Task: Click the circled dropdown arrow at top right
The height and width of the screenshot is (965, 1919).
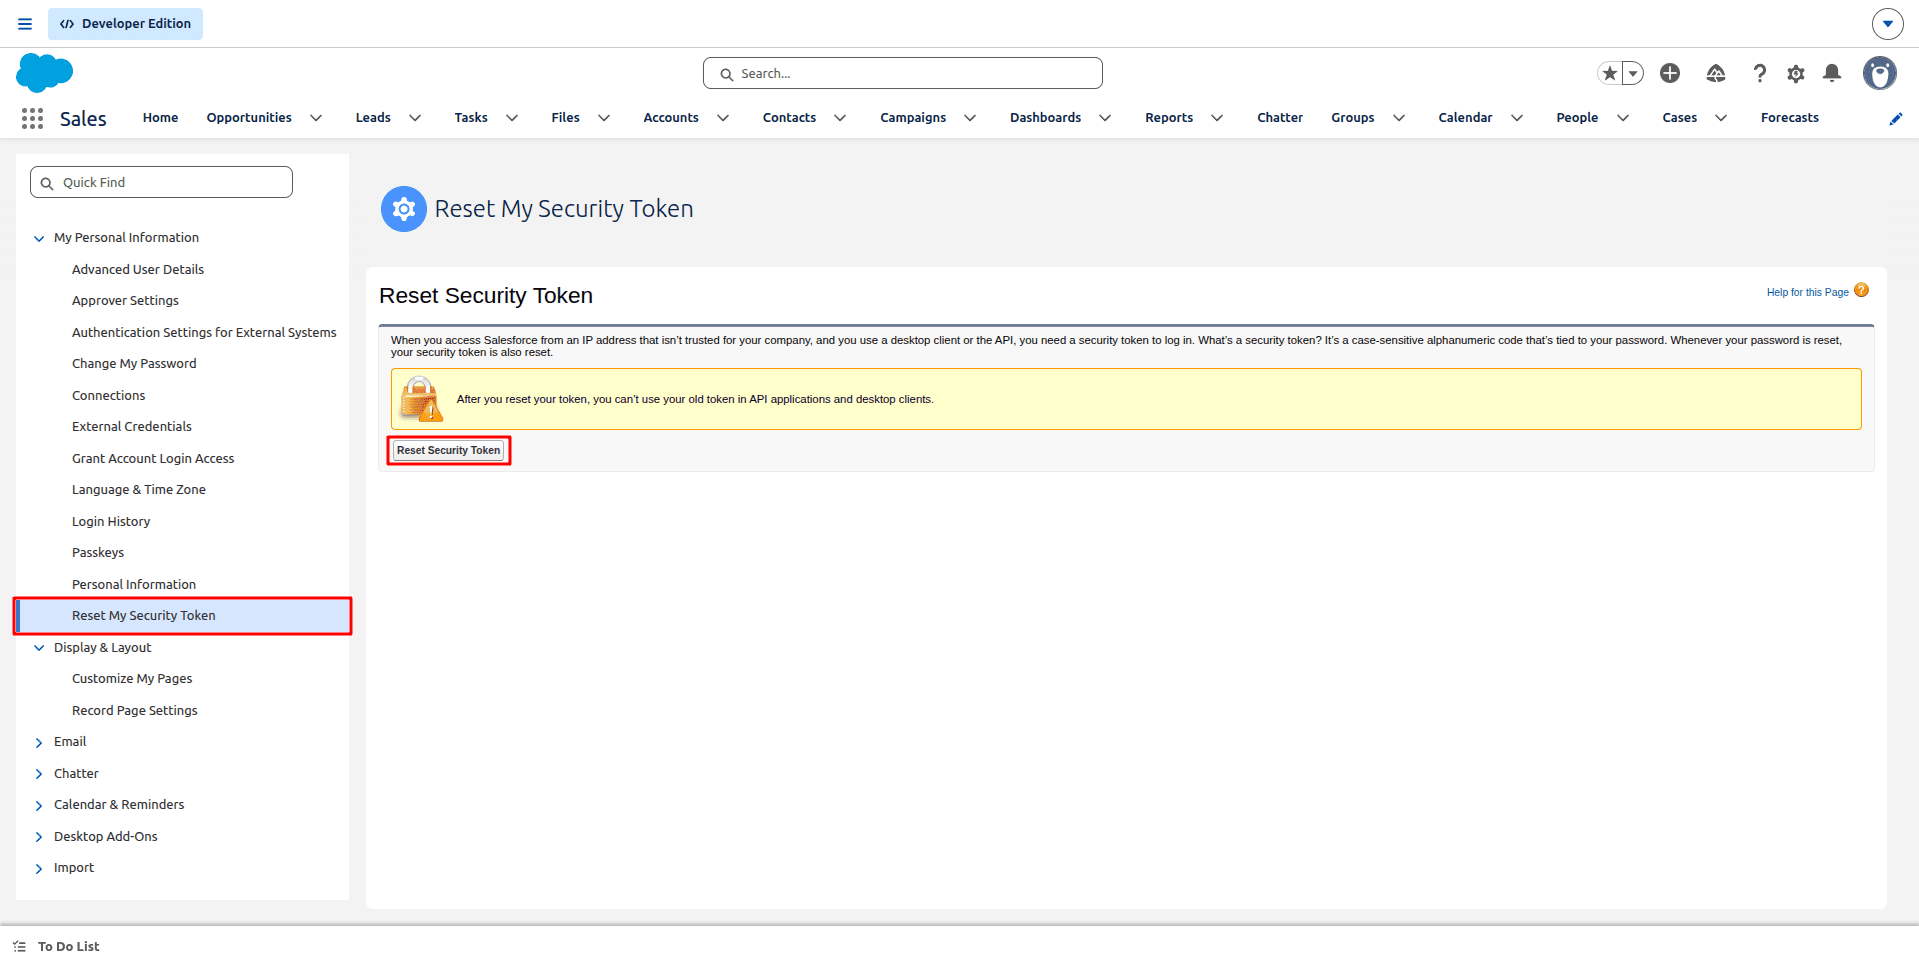Action: point(1887,24)
